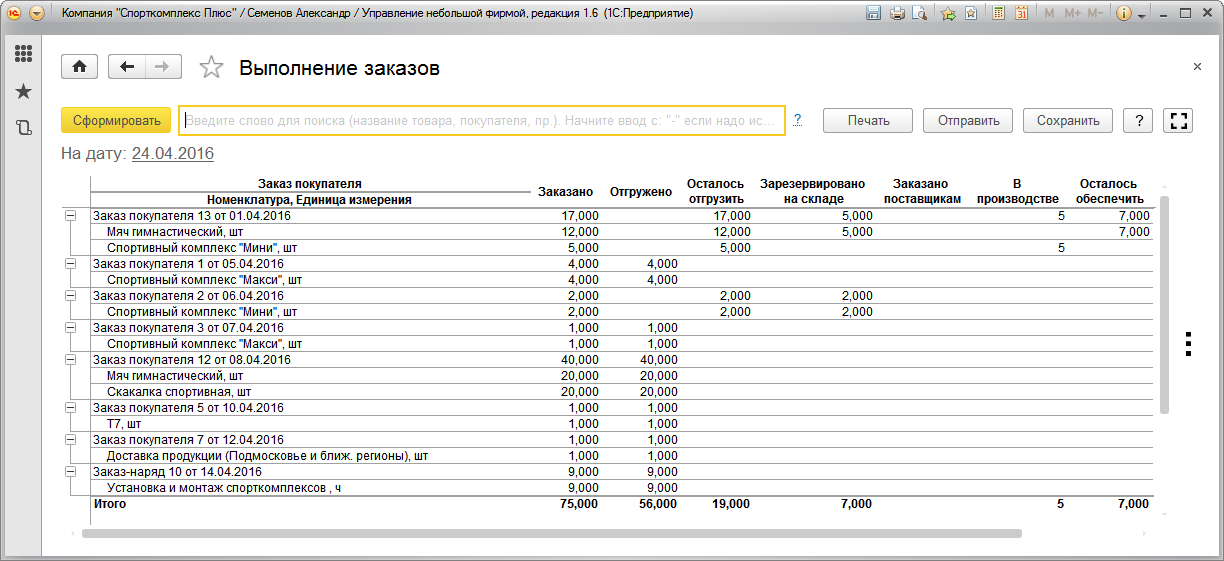Screen dimensions: 1224x561
Task: Collapse Заказ покупателя 13 group
Action: (70, 215)
